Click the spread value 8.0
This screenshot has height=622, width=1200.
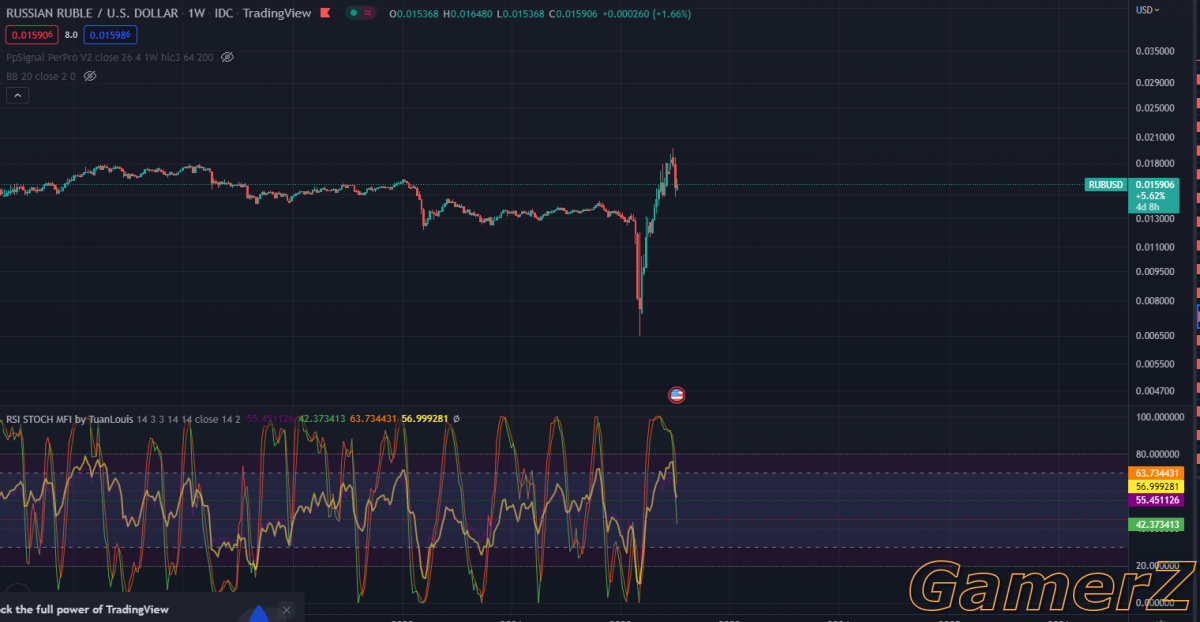(71, 35)
